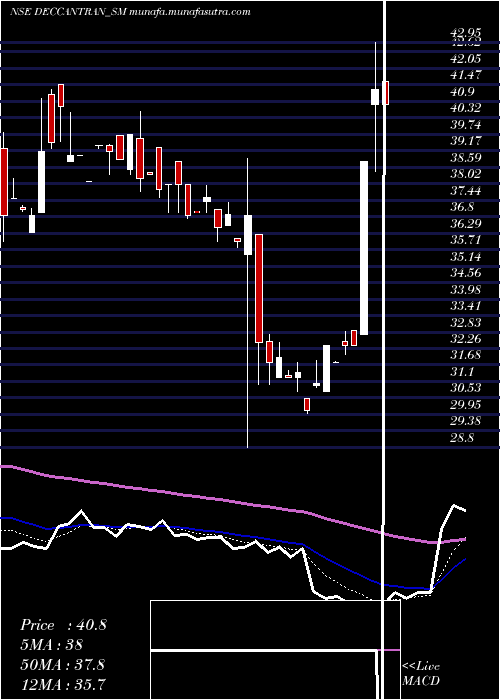Select the 50MA : 37.8 readout
Screen dimensions: 500x700
(x=62, y=665)
